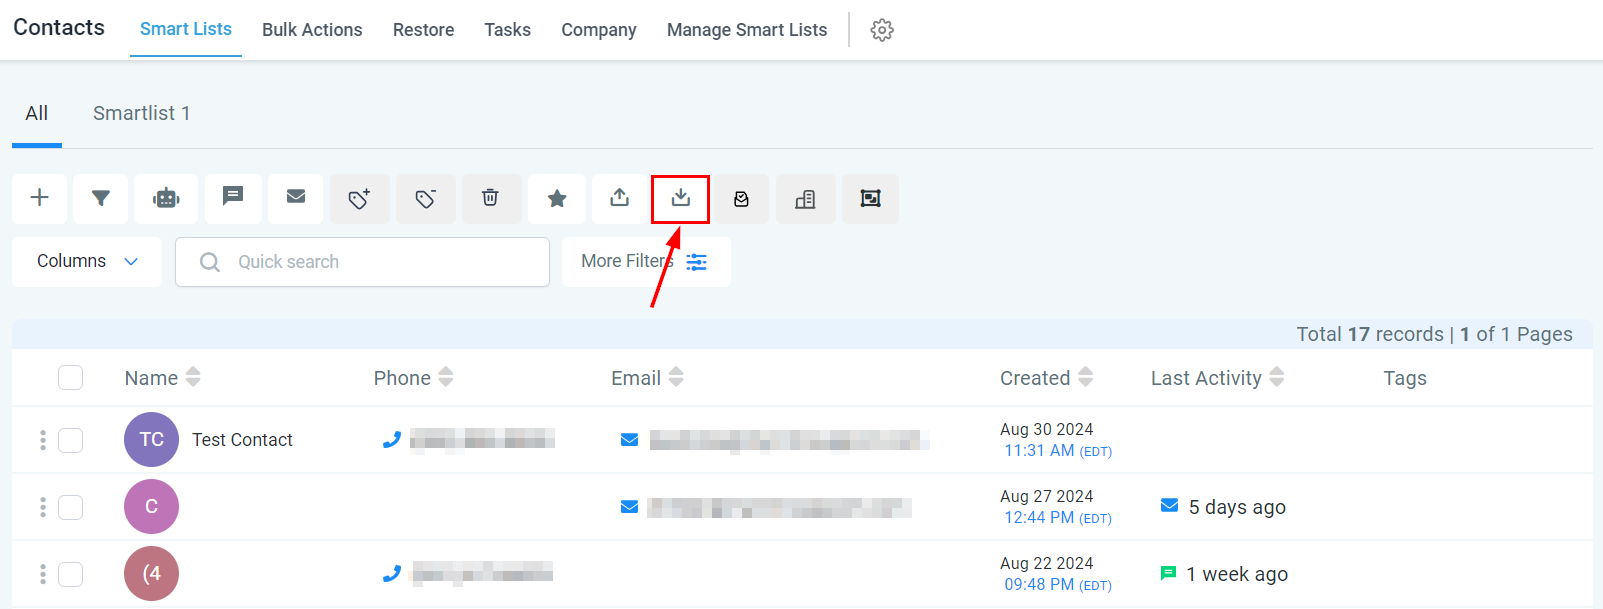Click 'Total 17 records' text
Viewport: 1603px width, 609px height.
(1370, 334)
